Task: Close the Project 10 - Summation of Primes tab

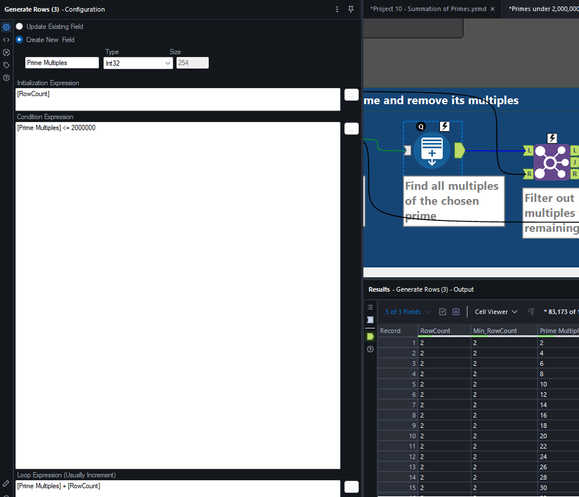Action: [493, 9]
